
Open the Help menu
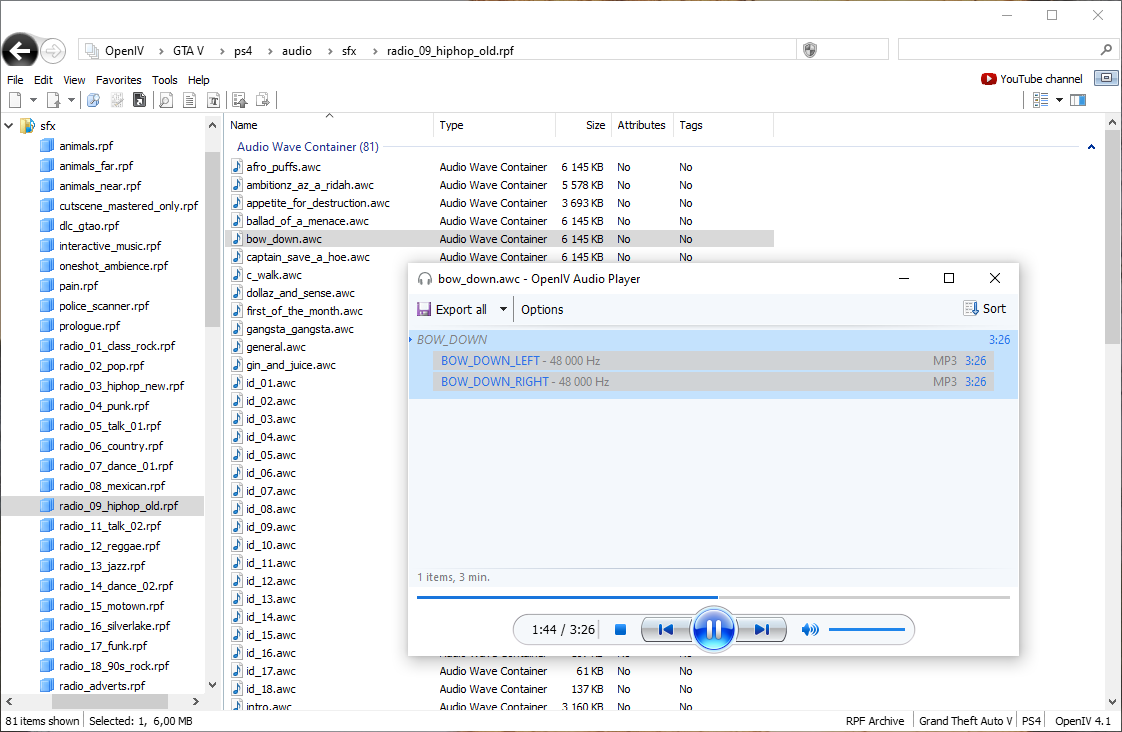(x=199, y=80)
